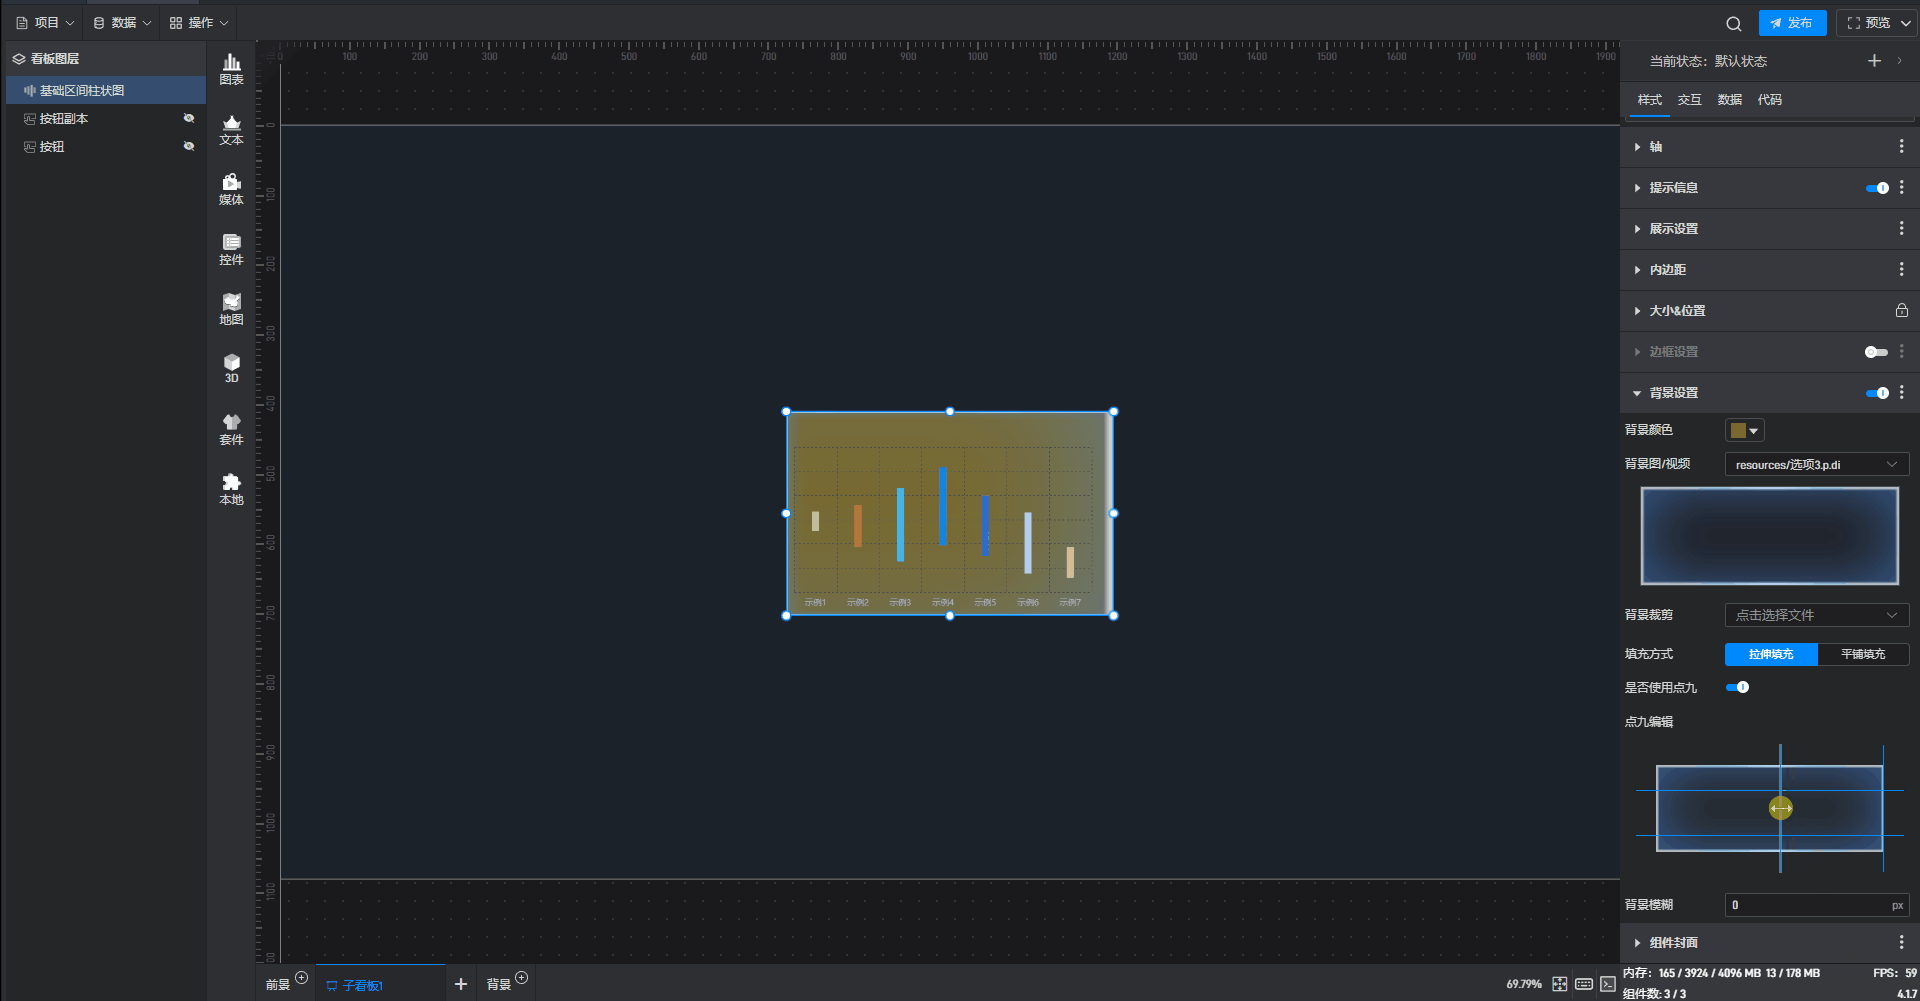The height and width of the screenshot is (1001, 1920).
Task: Click the plus icon beside 当前状态
Action: click(1874, 61)
